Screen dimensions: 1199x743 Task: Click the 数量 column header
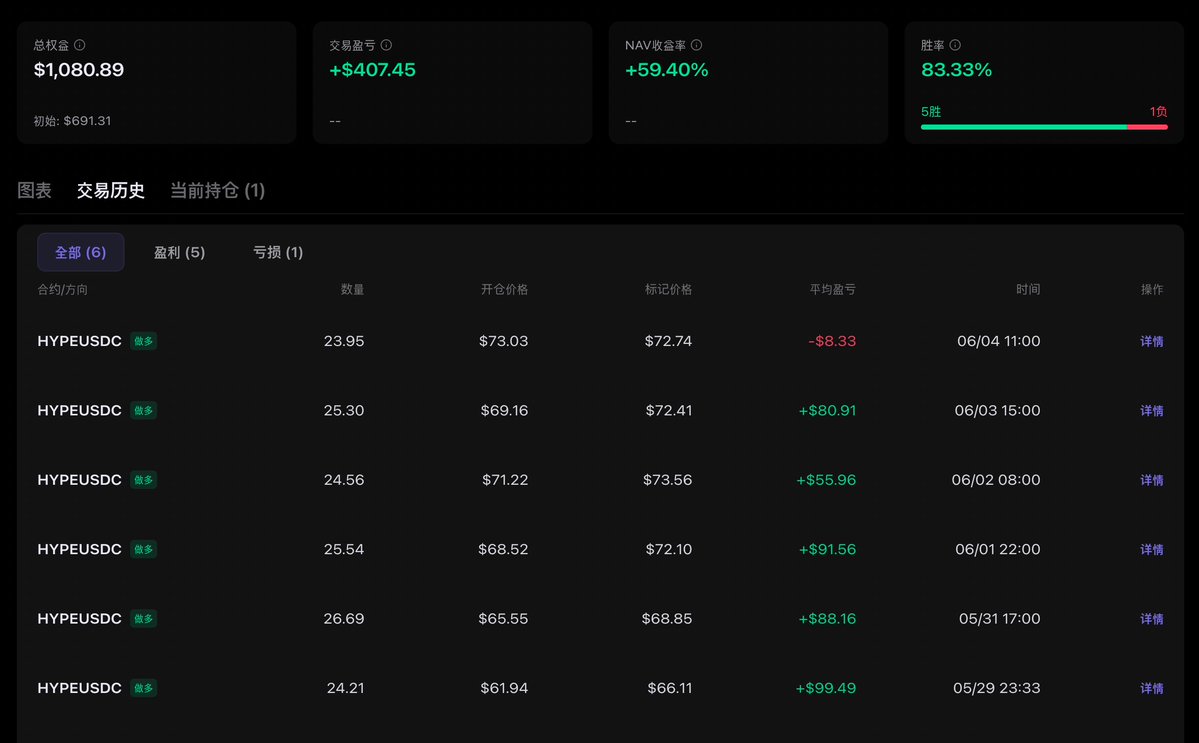[353, 290]
